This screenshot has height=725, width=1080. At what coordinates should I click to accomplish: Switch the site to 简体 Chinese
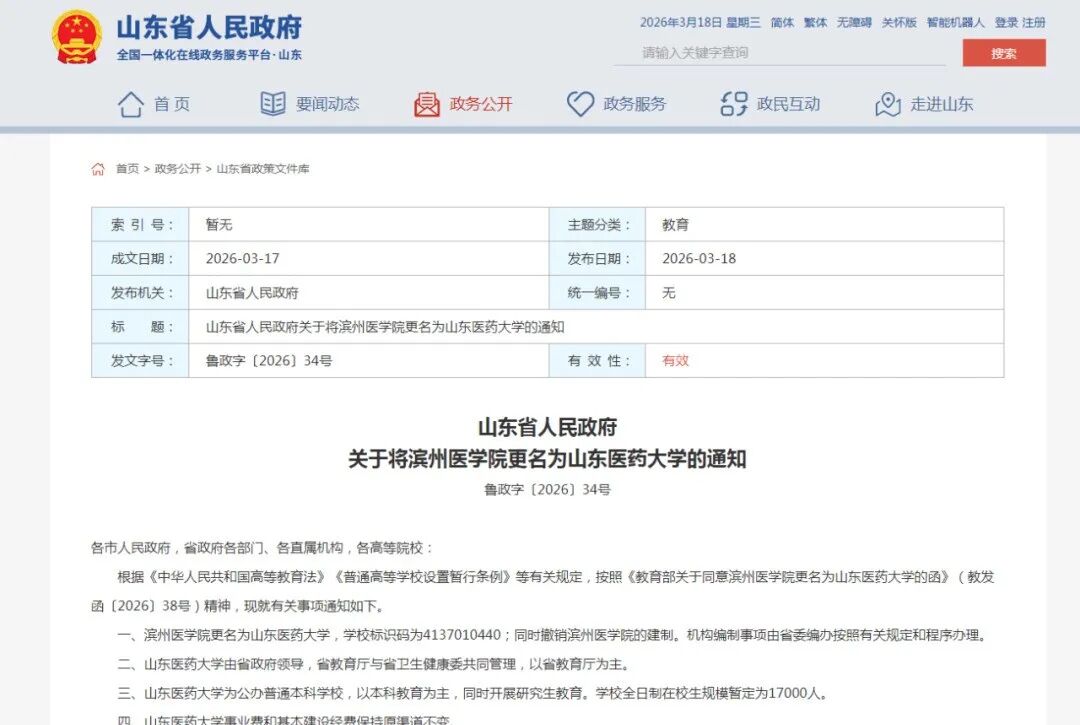point(782,22)
